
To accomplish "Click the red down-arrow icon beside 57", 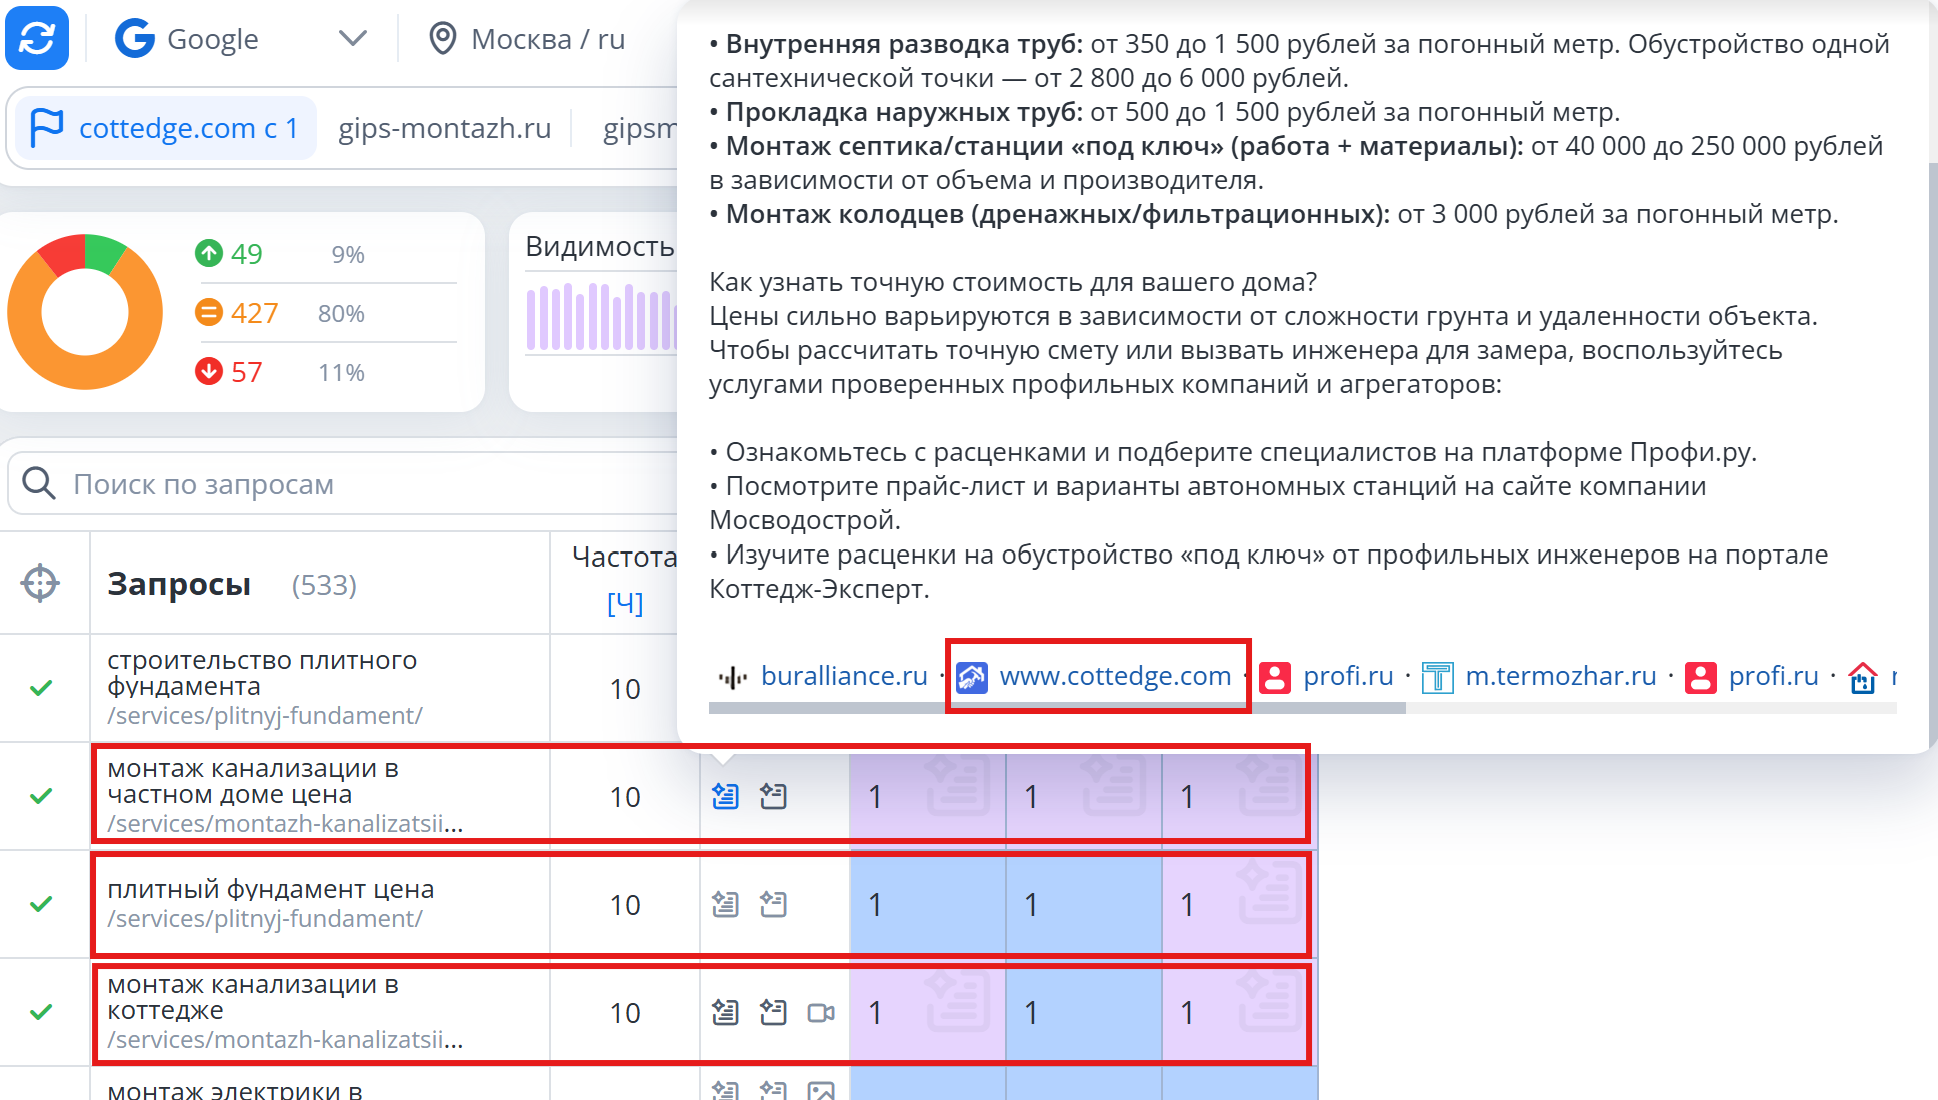I will click(x=208, y=371).
